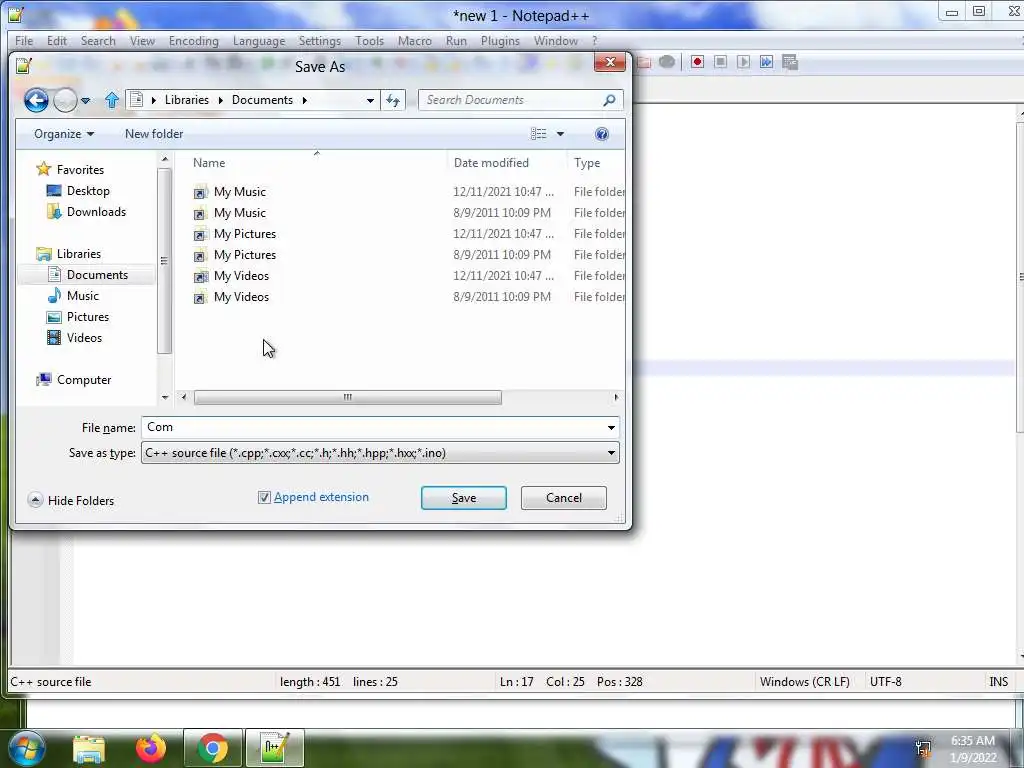Click the Back navigation arrow in Save As

[x=36, y=100]
